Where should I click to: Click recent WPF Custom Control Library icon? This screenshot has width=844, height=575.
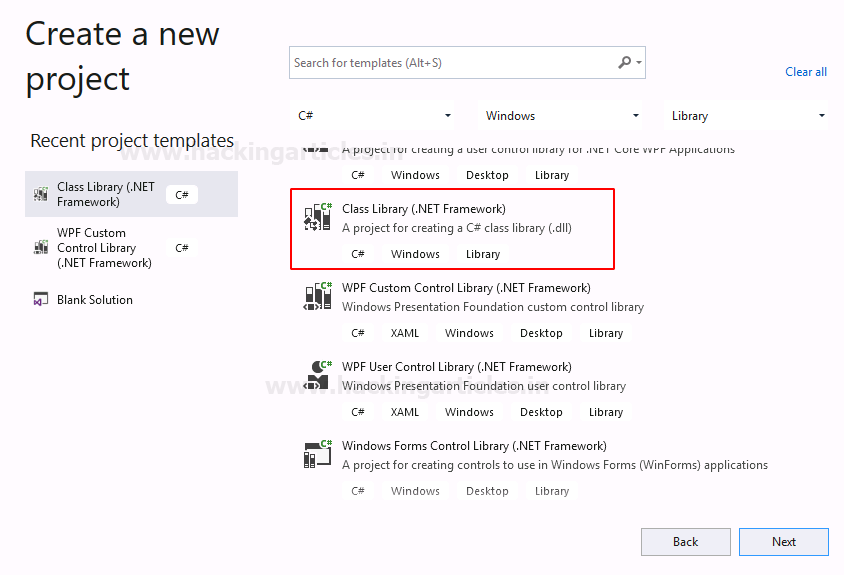coord(41,248)
